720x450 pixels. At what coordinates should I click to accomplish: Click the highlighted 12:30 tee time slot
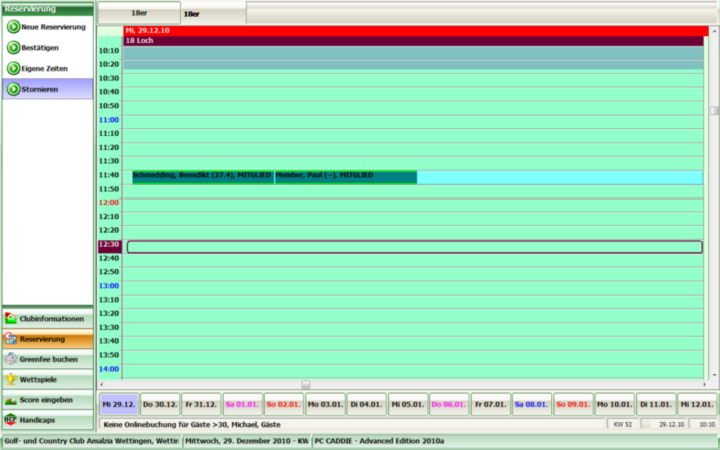click(414, 246)
